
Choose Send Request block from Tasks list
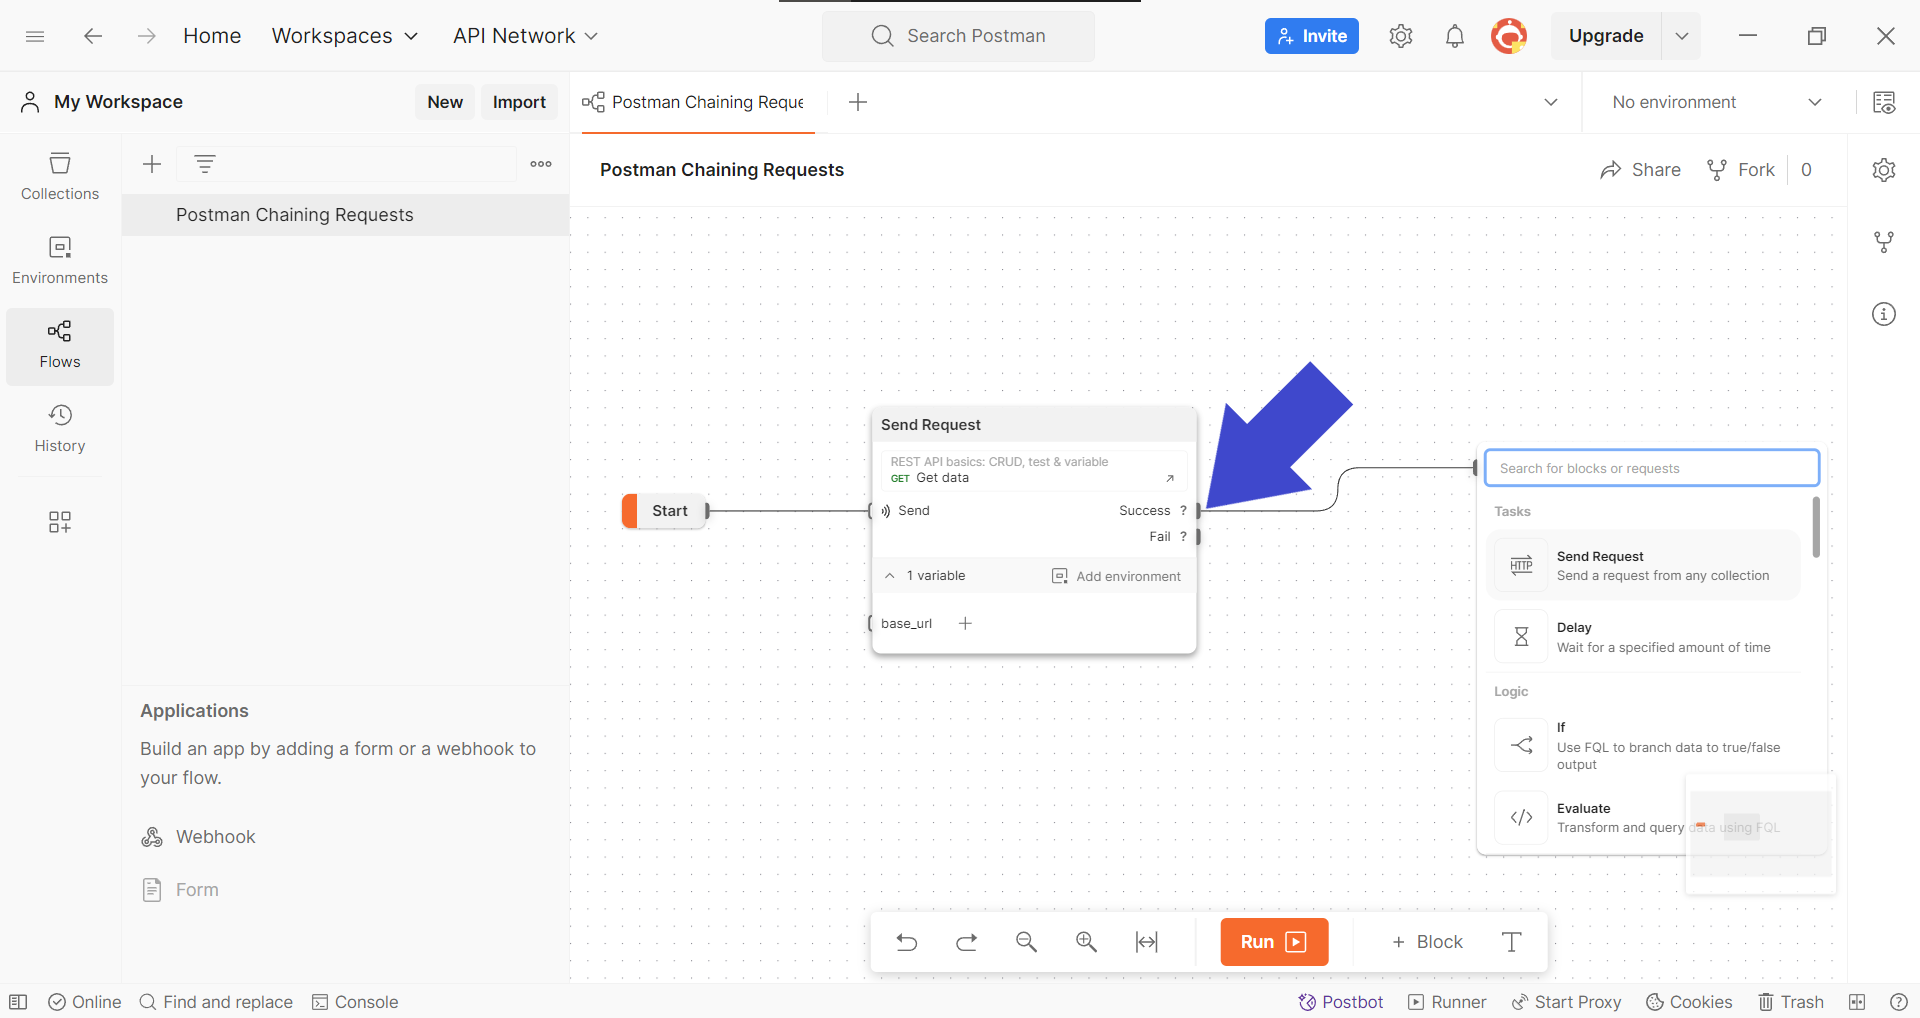pos(1643,566)
